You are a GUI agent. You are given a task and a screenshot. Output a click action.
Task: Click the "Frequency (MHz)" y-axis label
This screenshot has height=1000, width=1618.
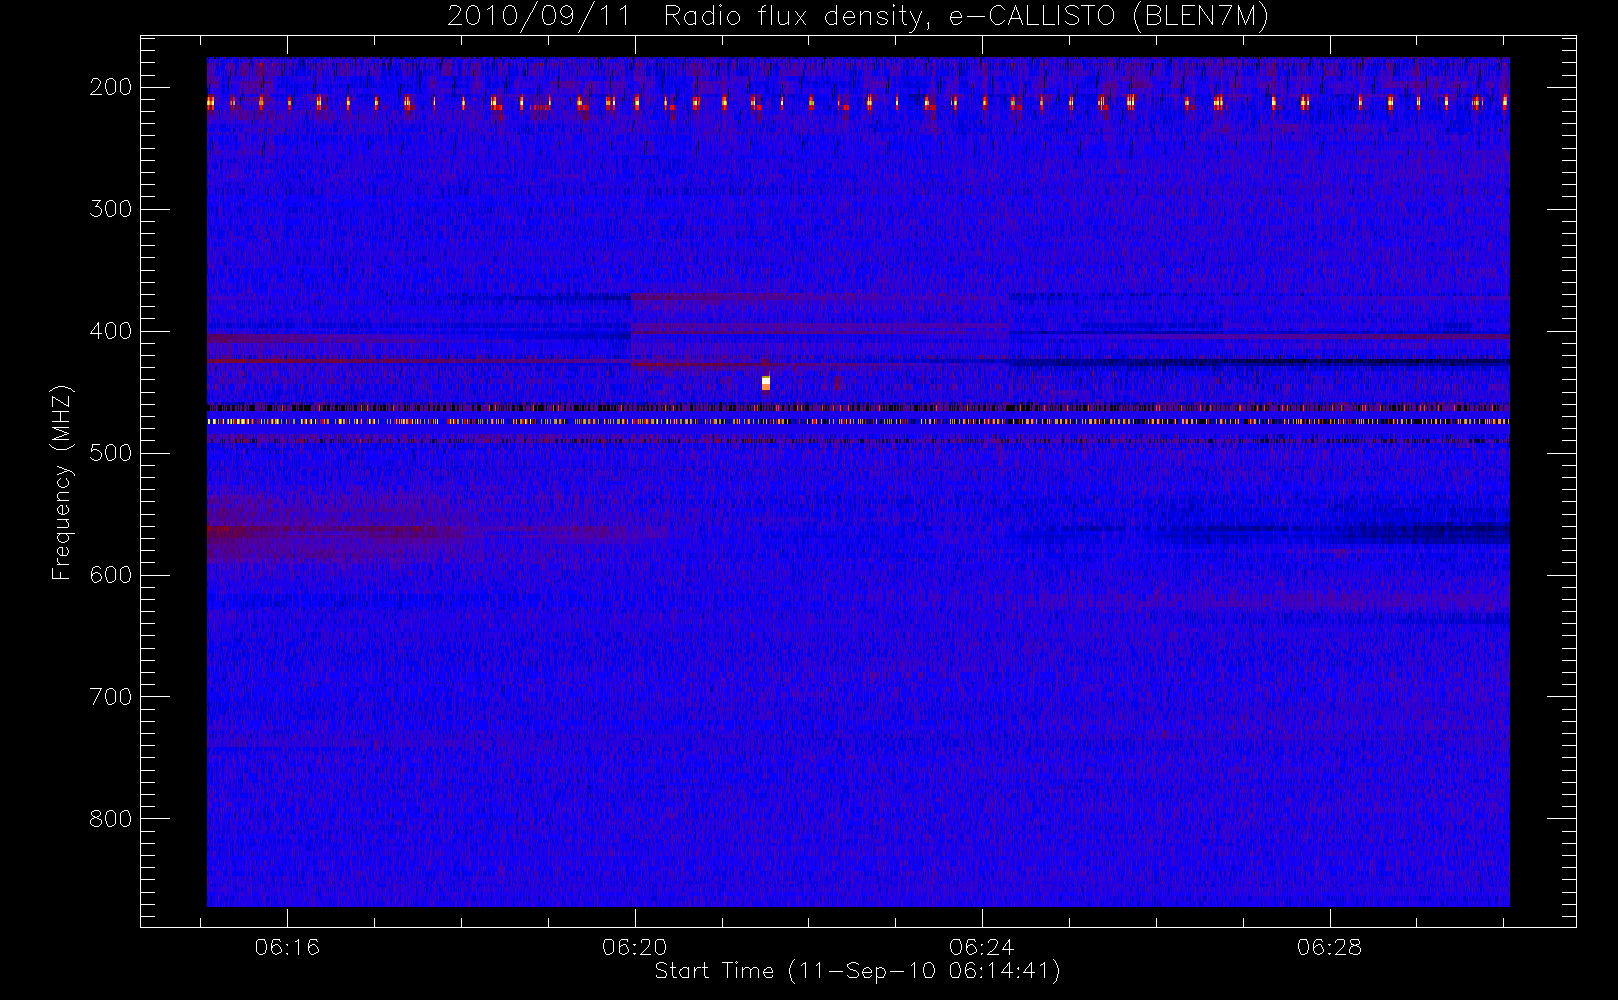[x=62, y=482]
